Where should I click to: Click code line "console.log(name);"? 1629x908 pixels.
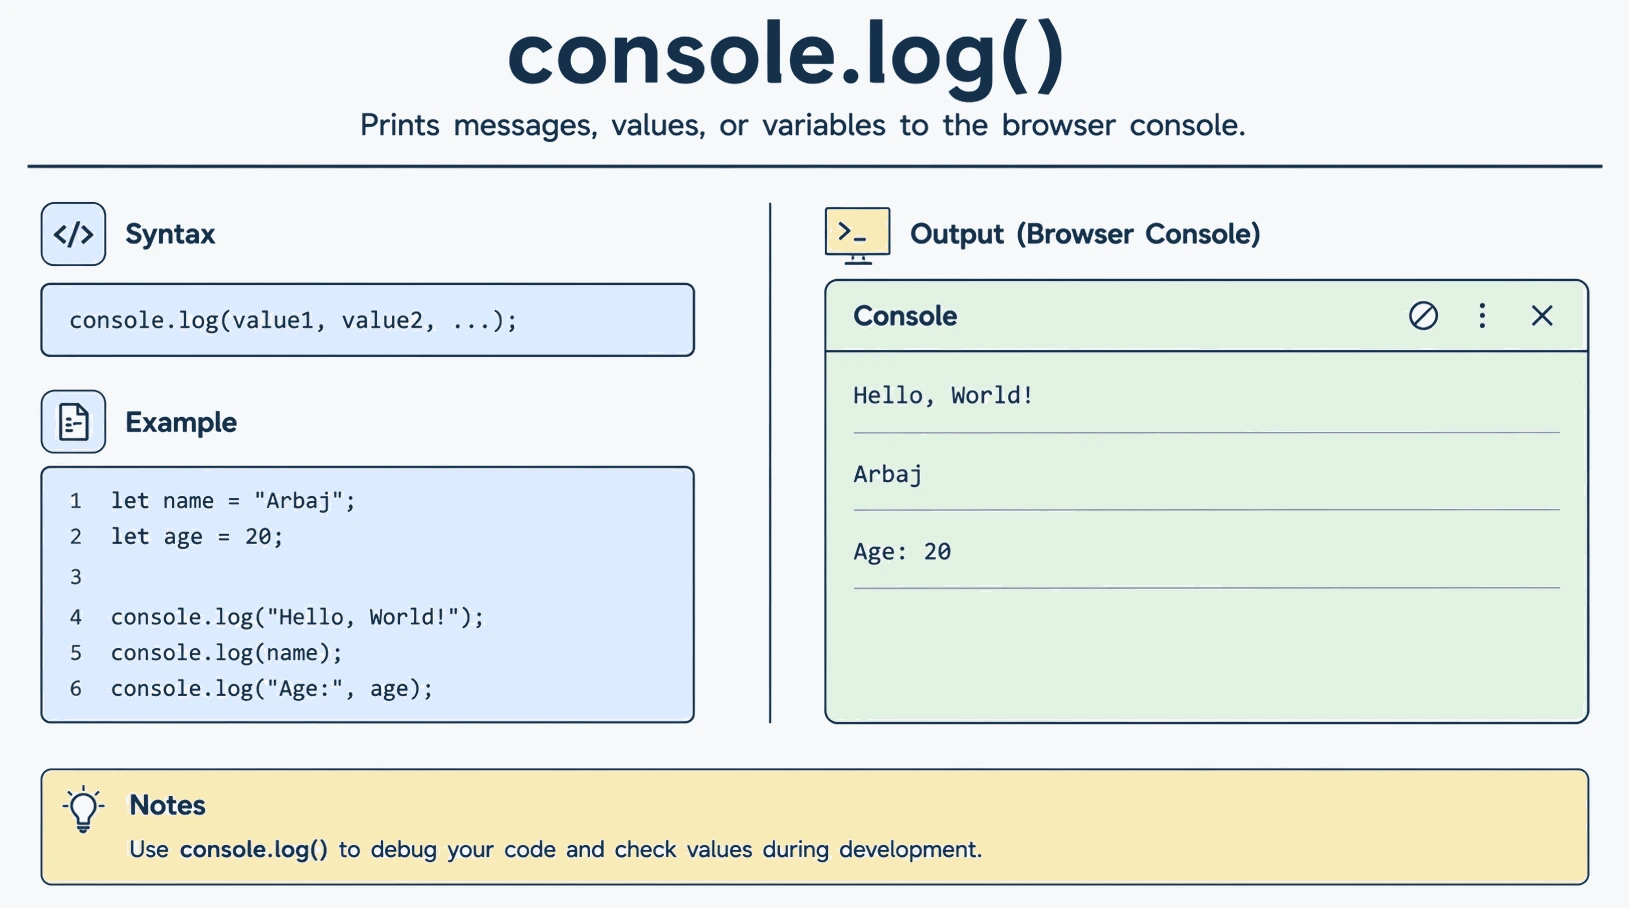(x=226, y=653)
